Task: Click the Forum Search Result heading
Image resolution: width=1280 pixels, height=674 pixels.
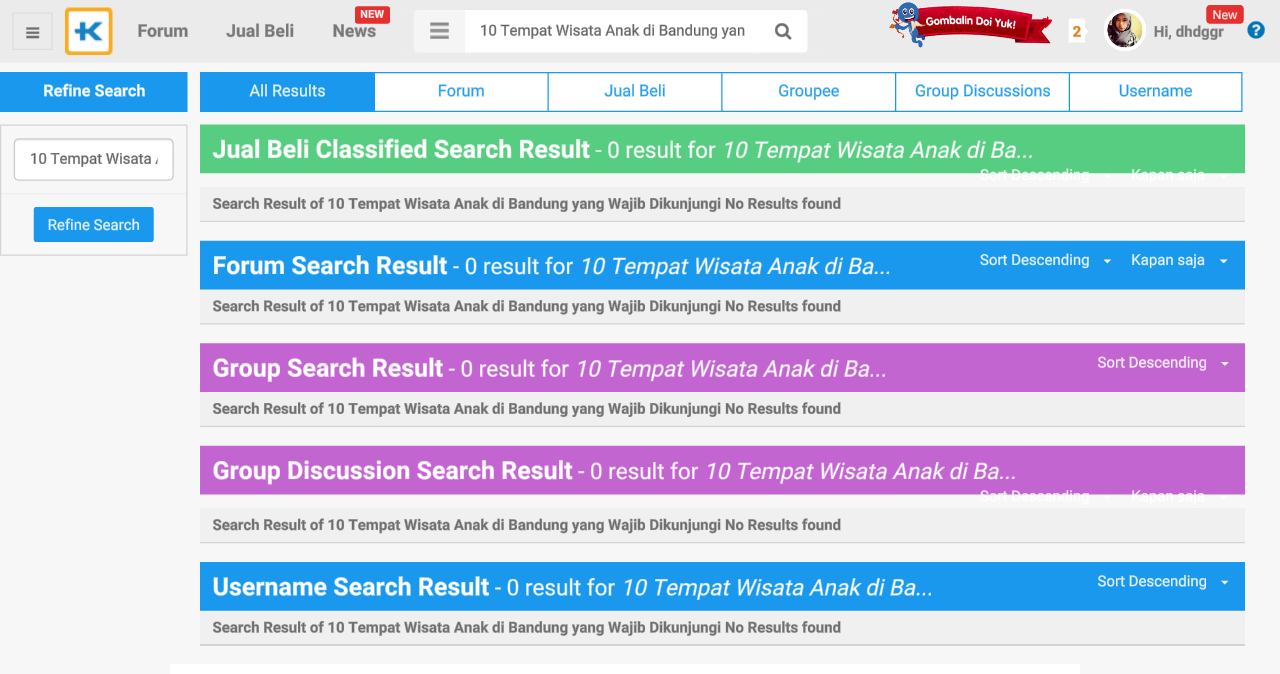Action: pos(330,266)
